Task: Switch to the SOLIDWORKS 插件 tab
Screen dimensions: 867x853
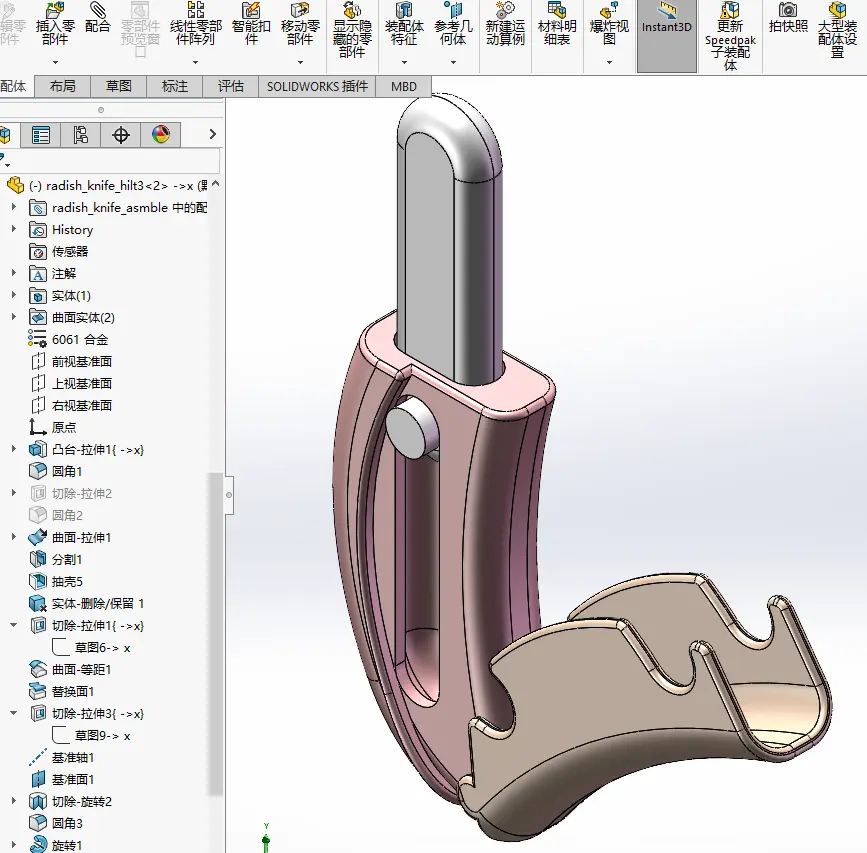Action: (317, 87)
